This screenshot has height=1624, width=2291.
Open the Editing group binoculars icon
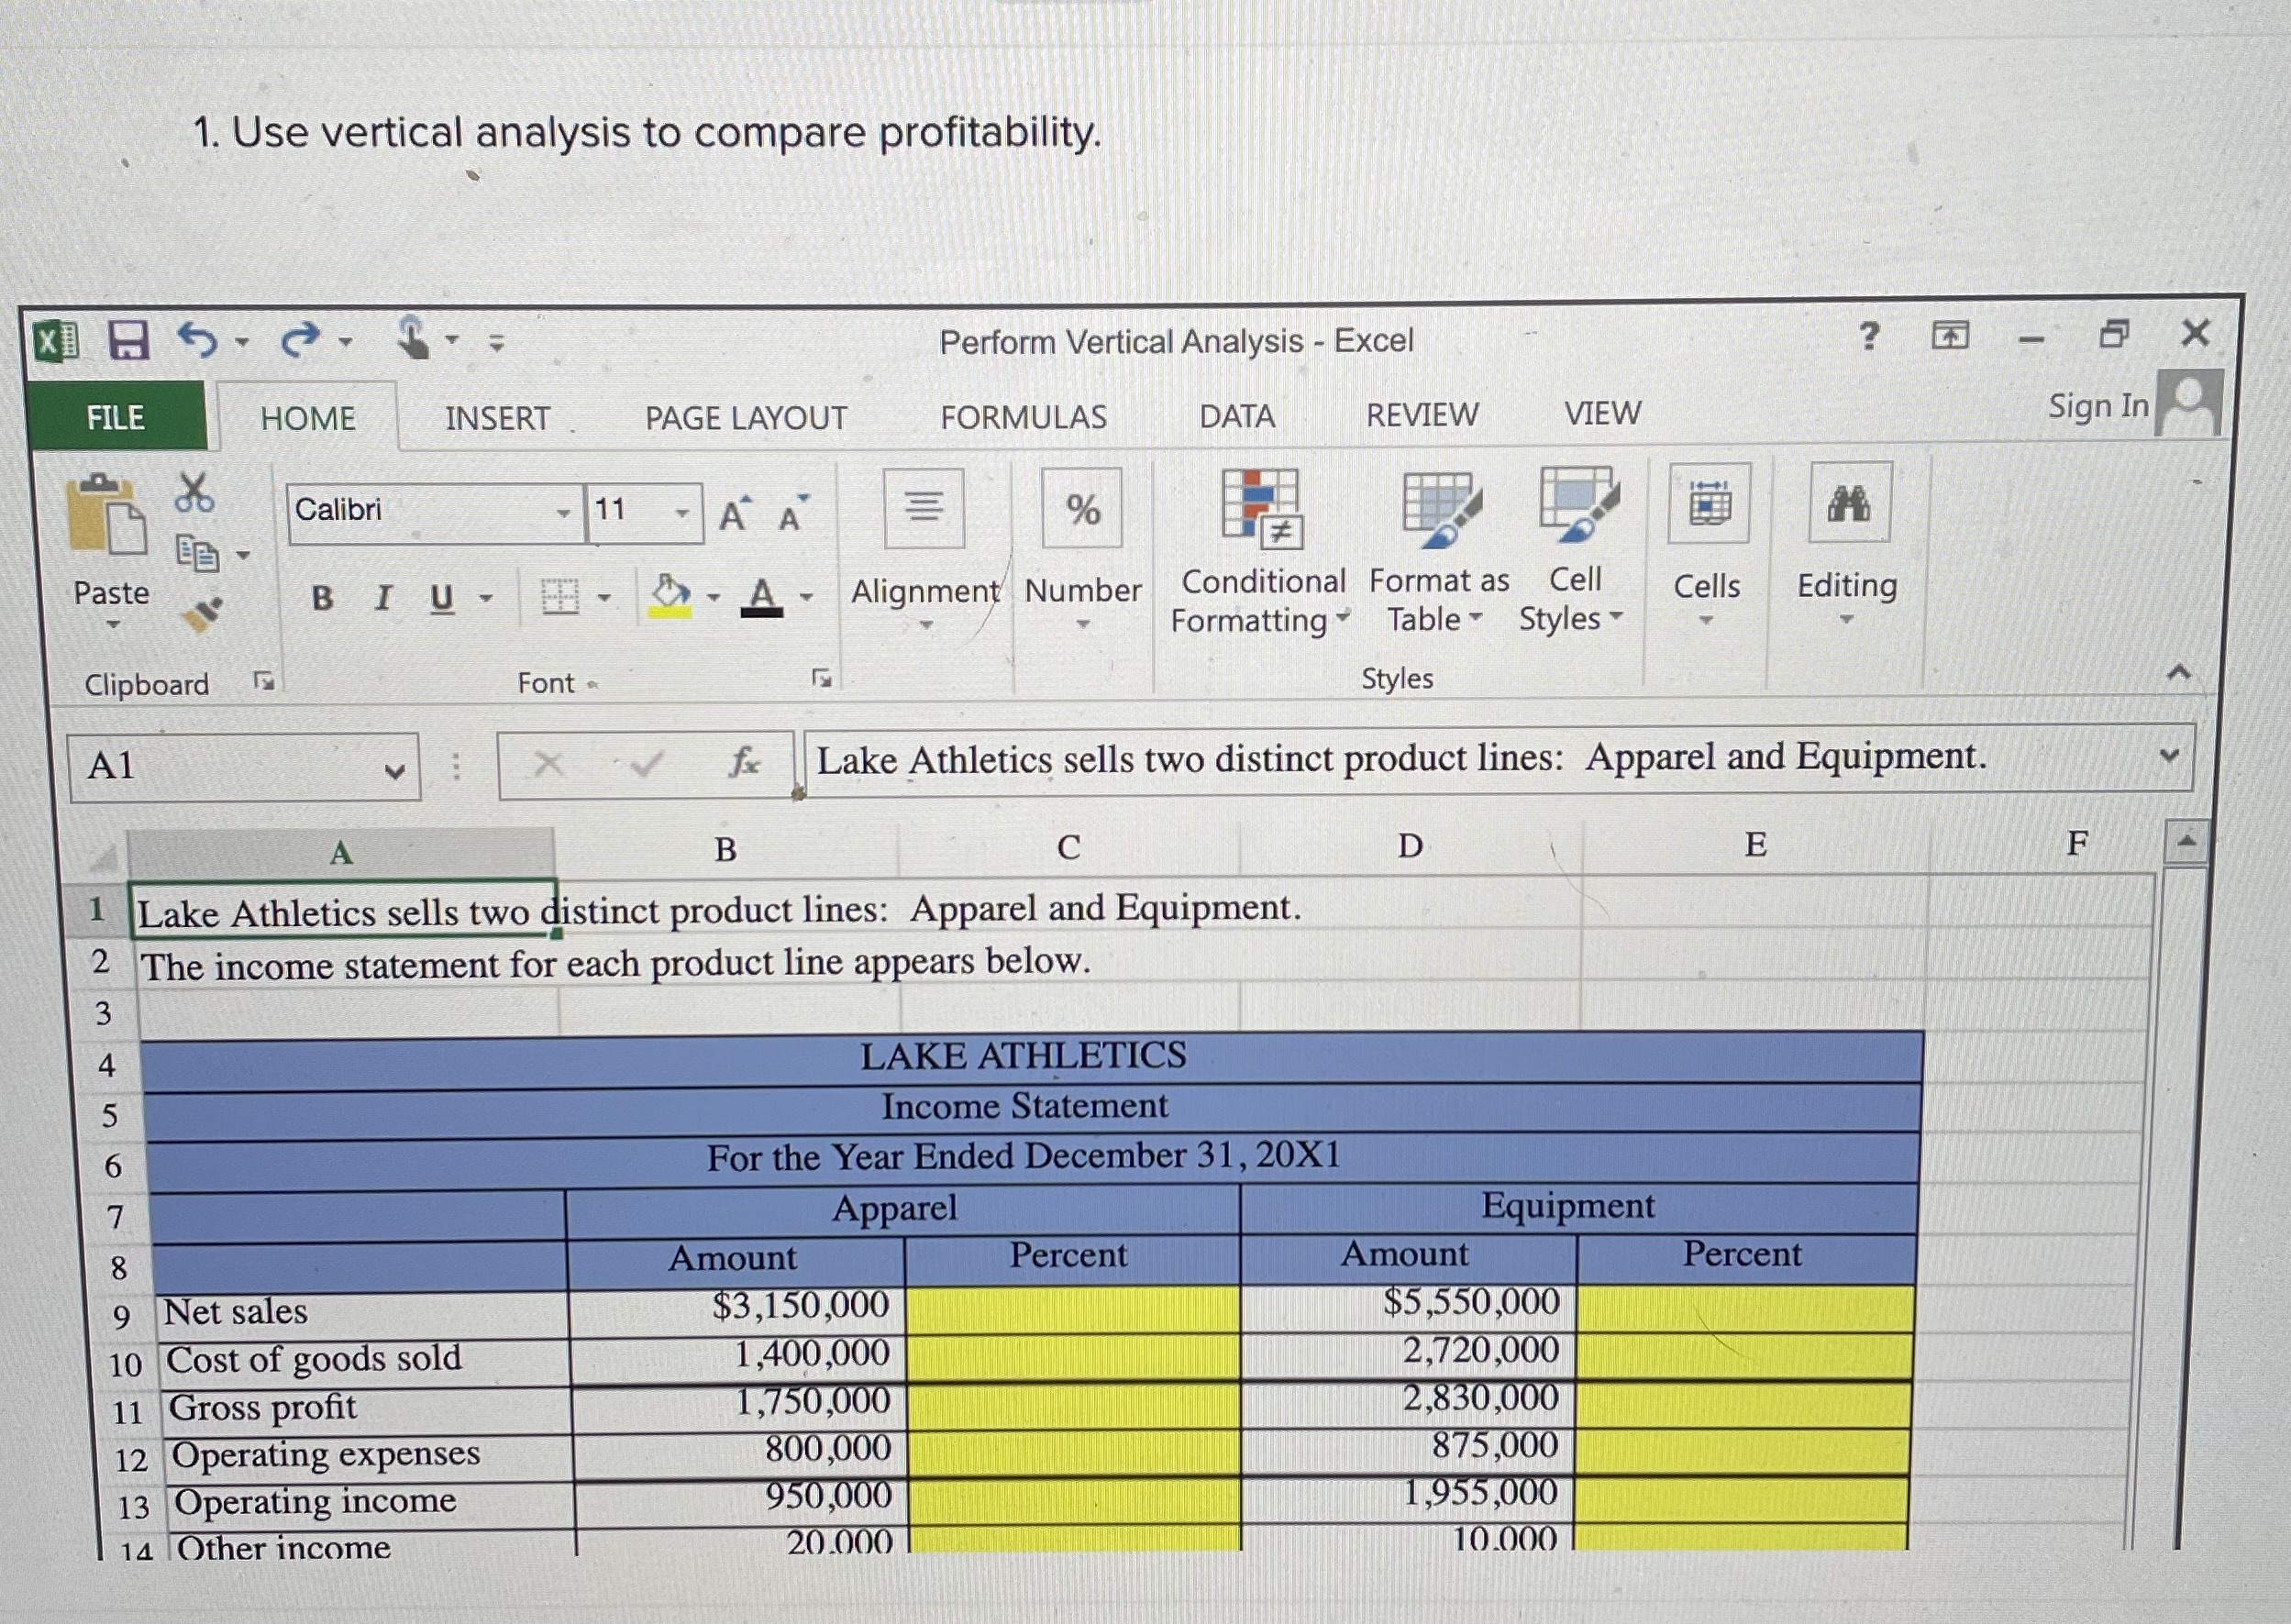(x=1846, y=505)
